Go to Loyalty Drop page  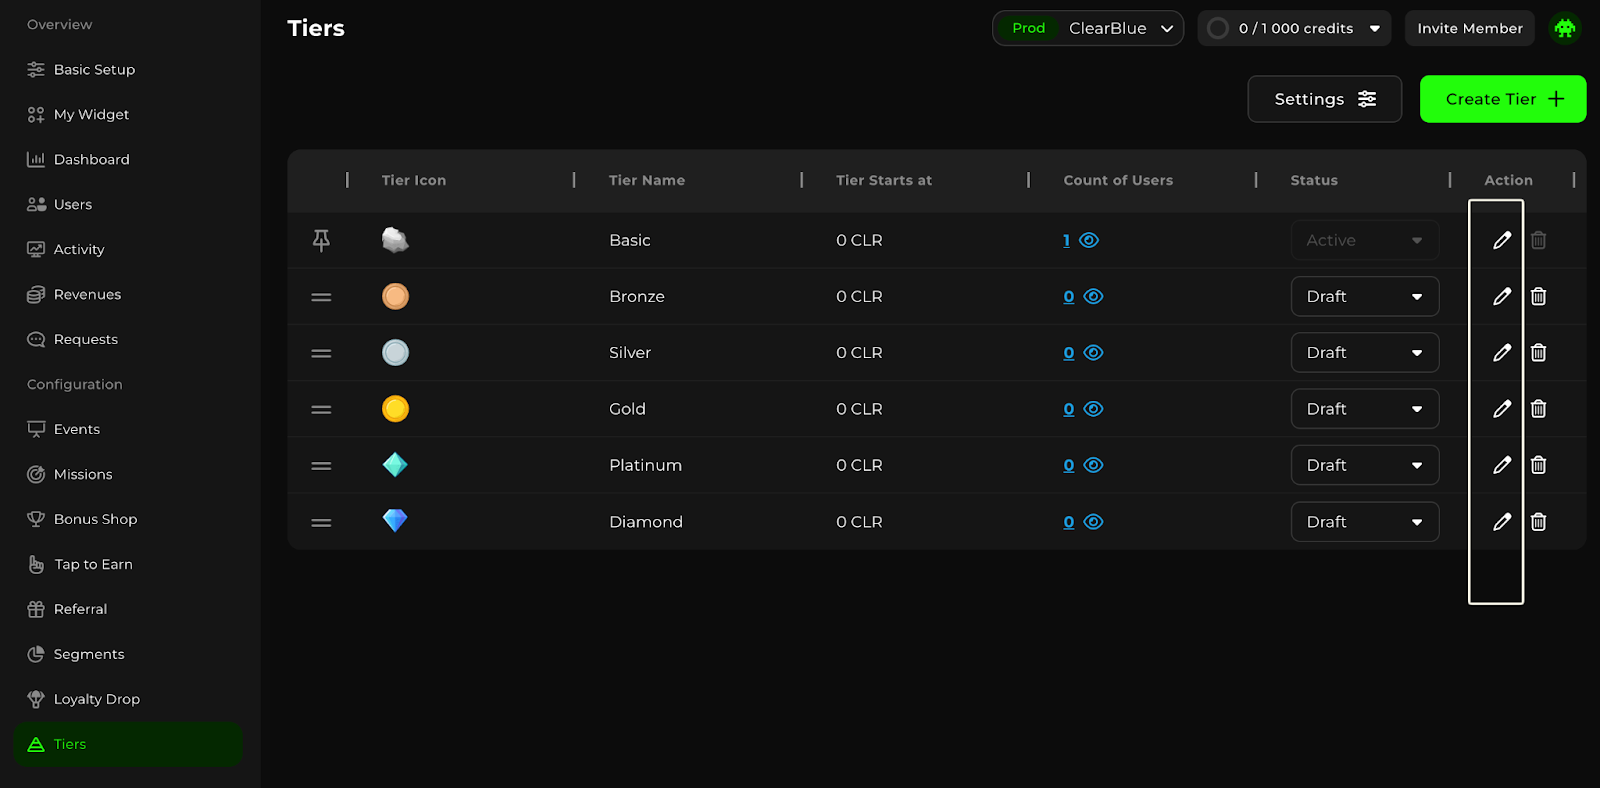(96, 699)
